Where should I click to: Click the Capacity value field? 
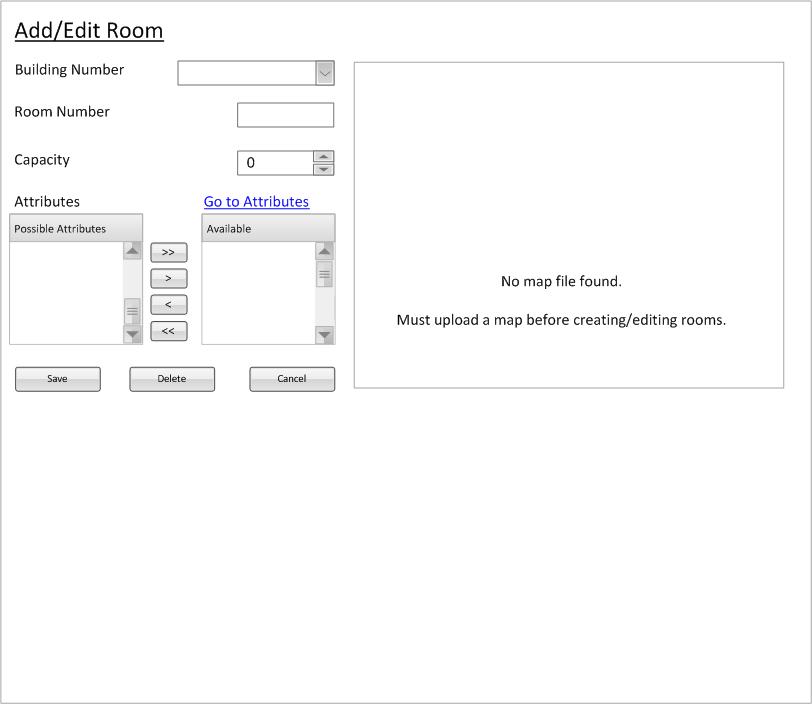(x=275, y=163)
